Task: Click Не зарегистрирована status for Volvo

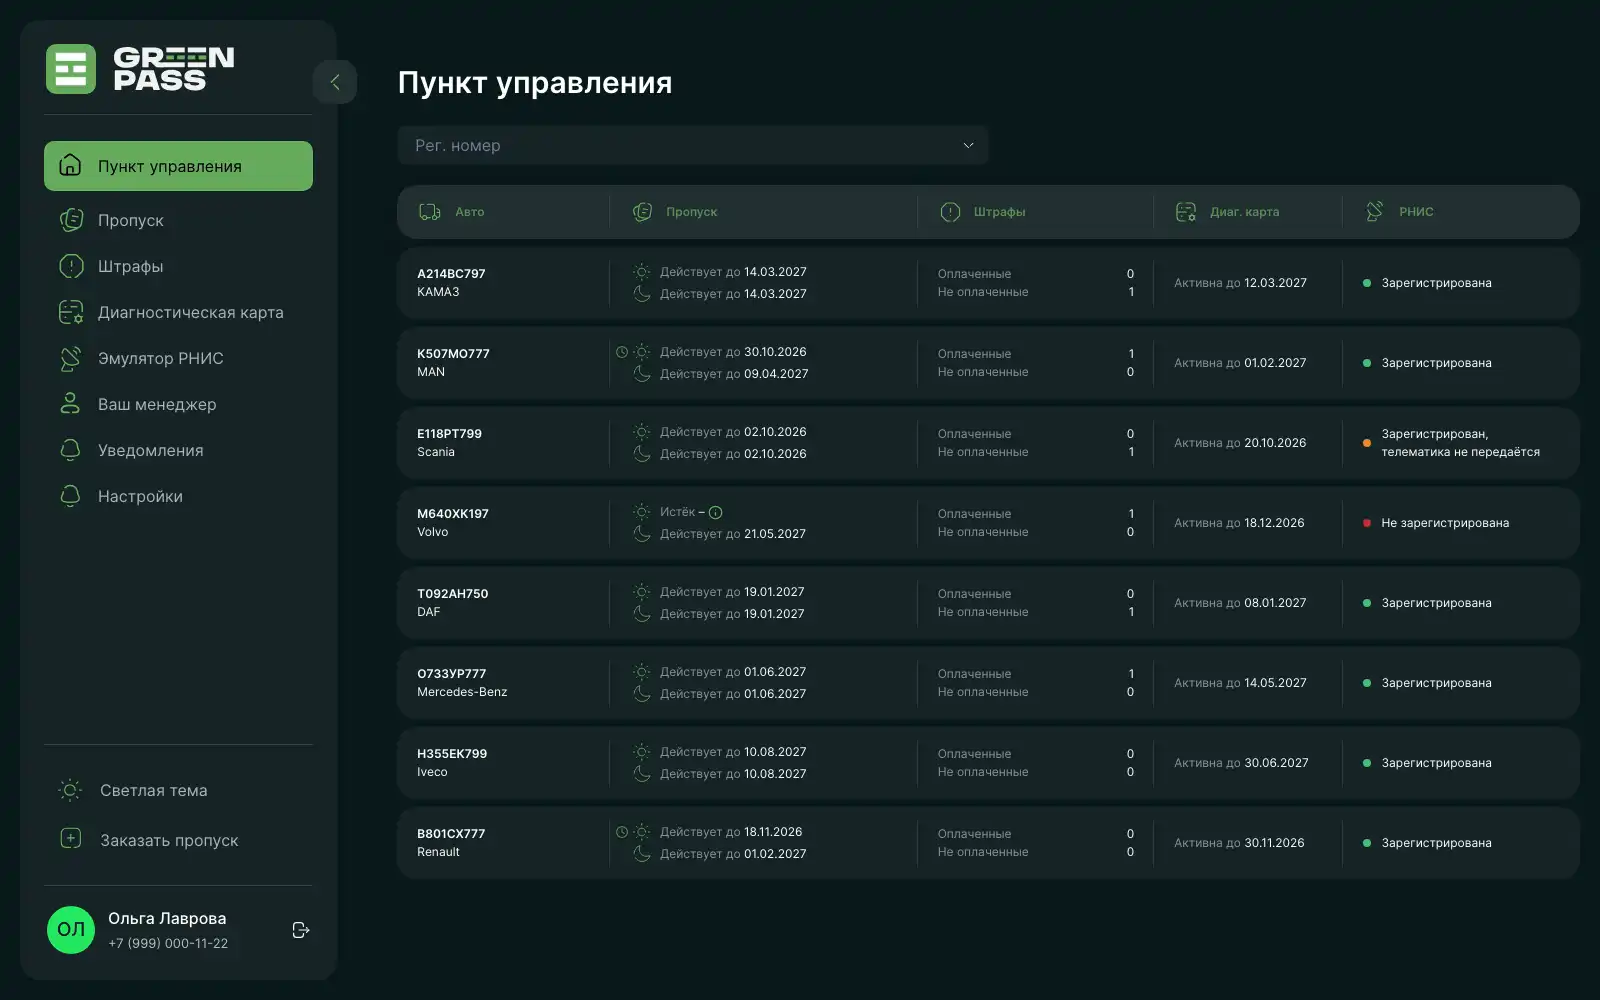Action: coord(1445,523)
